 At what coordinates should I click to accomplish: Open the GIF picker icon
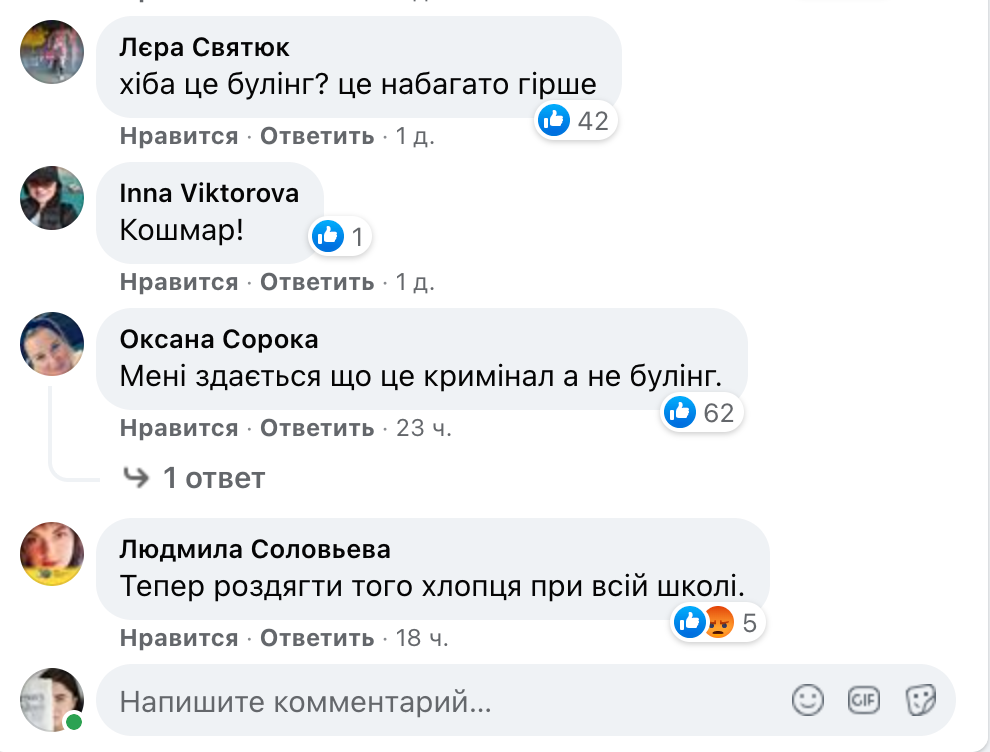tap(863, 701)
